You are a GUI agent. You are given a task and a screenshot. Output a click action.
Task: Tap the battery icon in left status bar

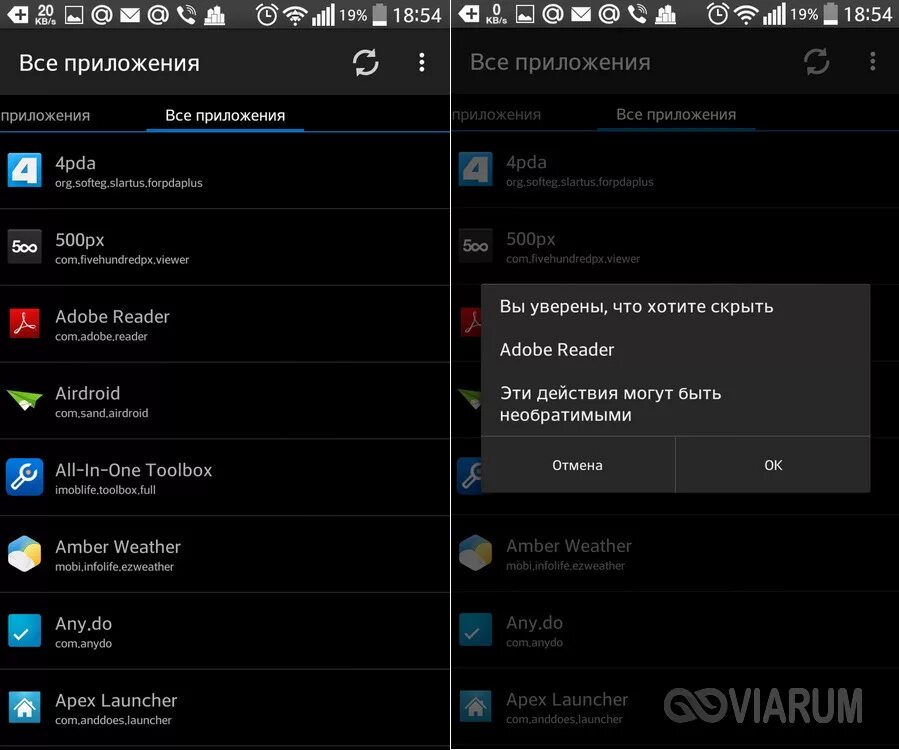pos(380,15)
